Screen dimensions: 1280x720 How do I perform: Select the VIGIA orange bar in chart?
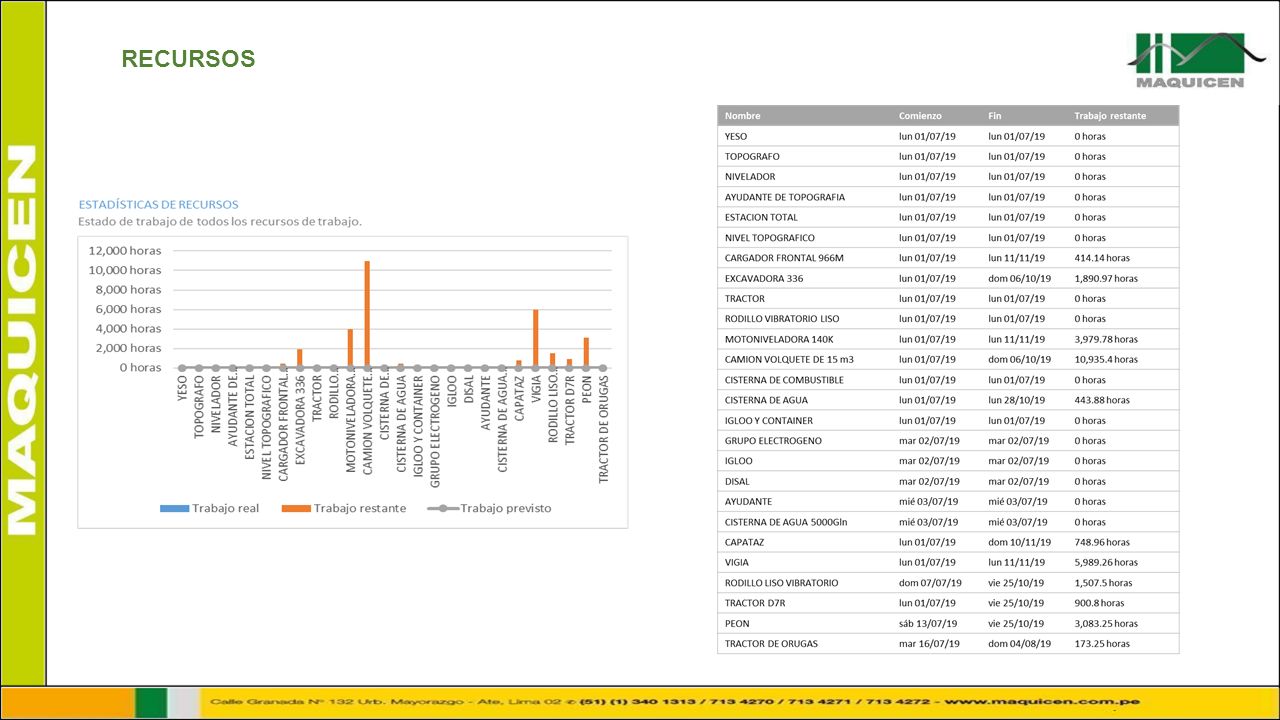535,338
